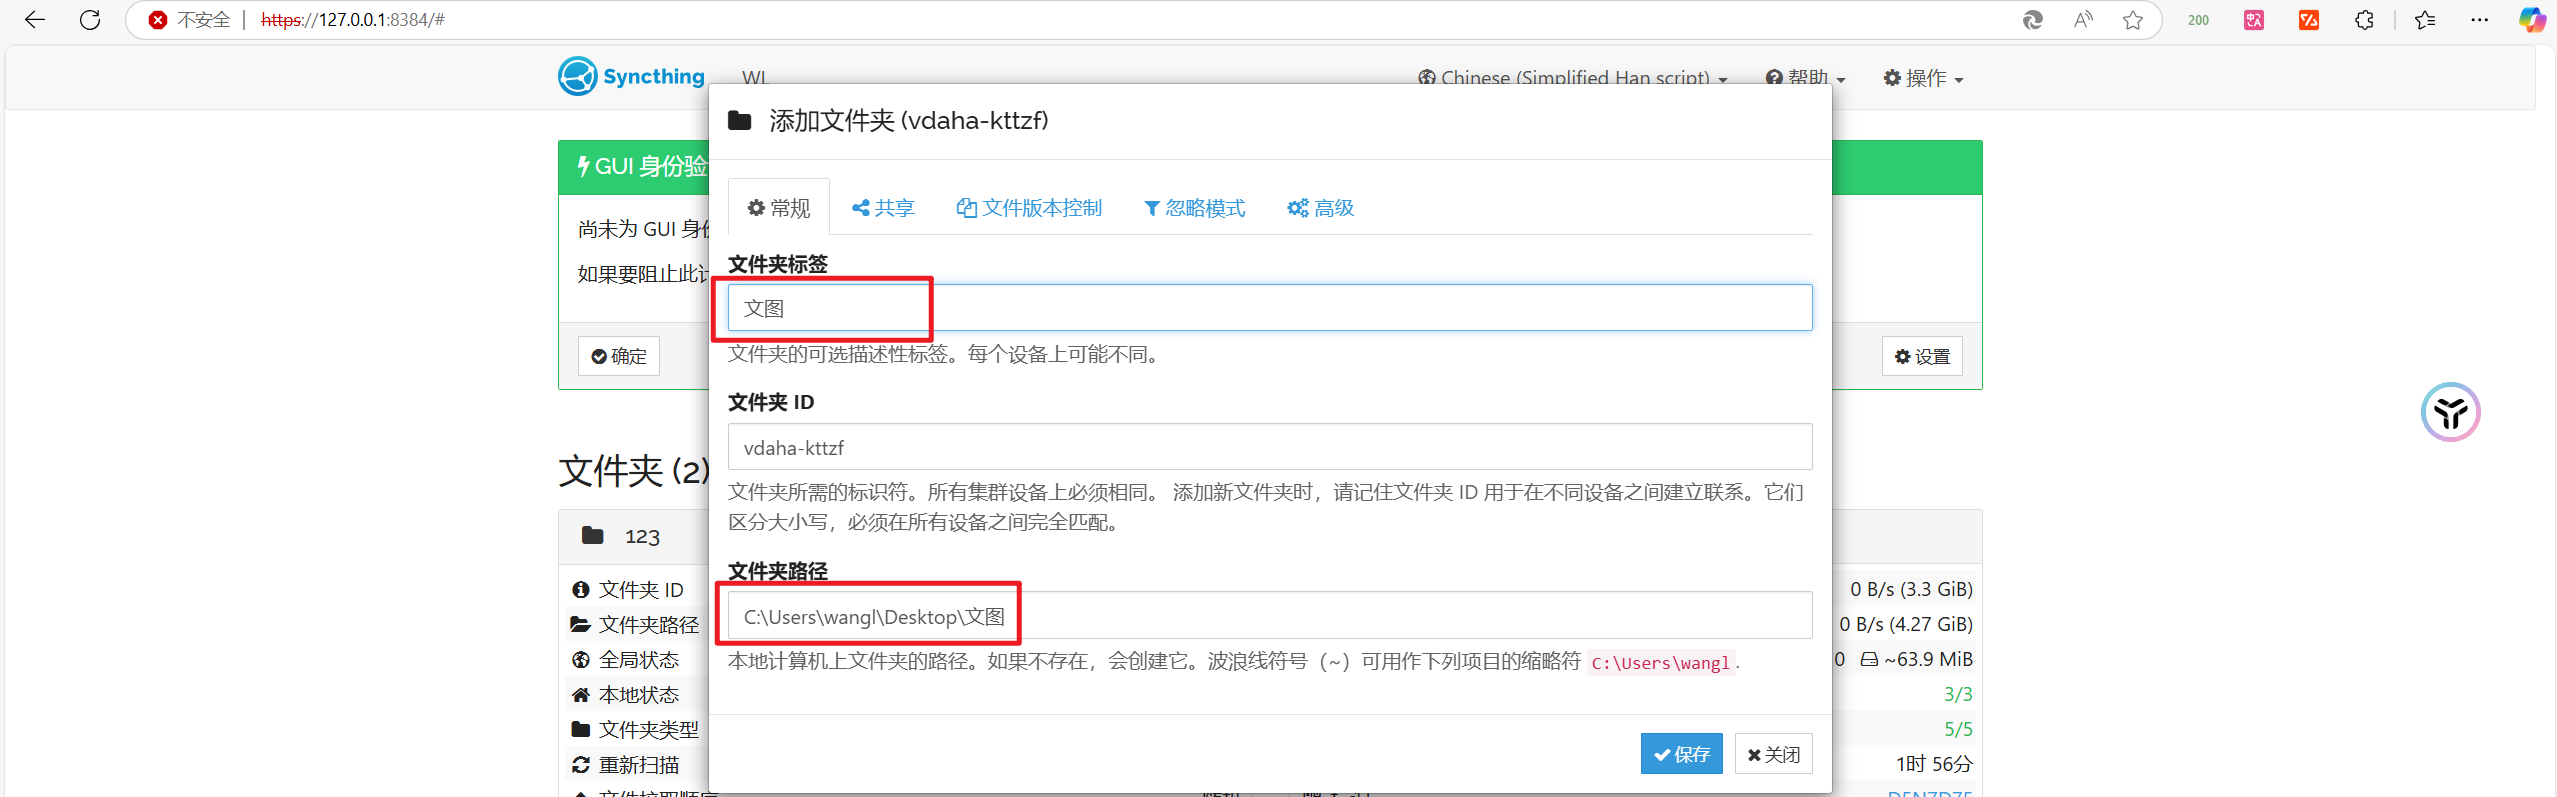Open the 忽略模式 ignore patterns tab
Viewport: 2557px width, 797px height.
click(1195, 208)
